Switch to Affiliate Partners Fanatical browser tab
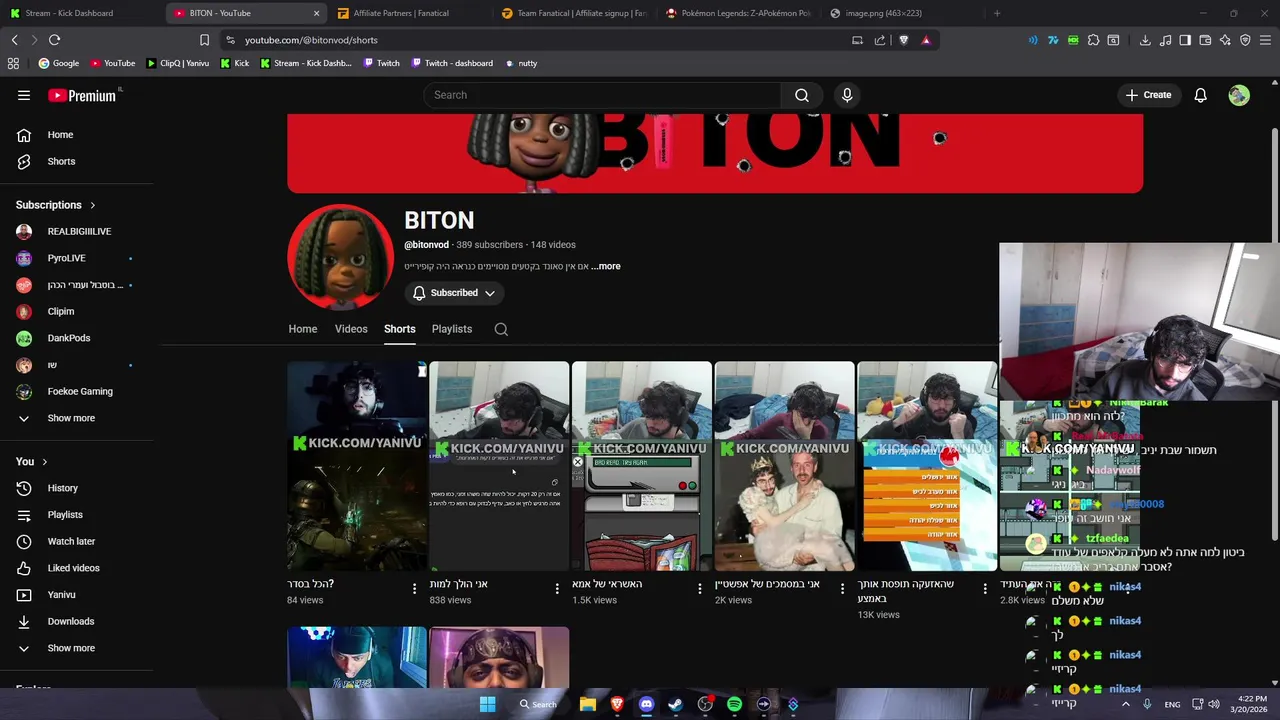1280x720 pixels. (x=408, y=13)
